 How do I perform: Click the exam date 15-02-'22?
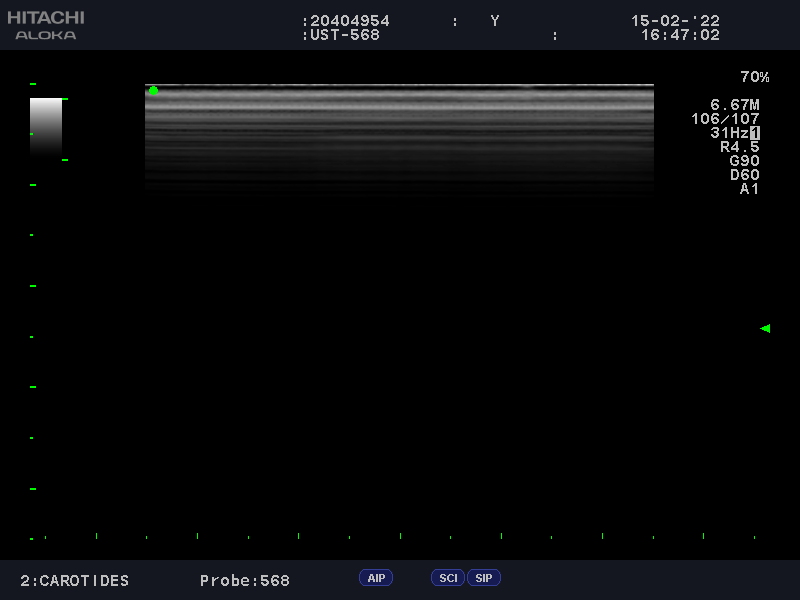[x=675, y=21]
